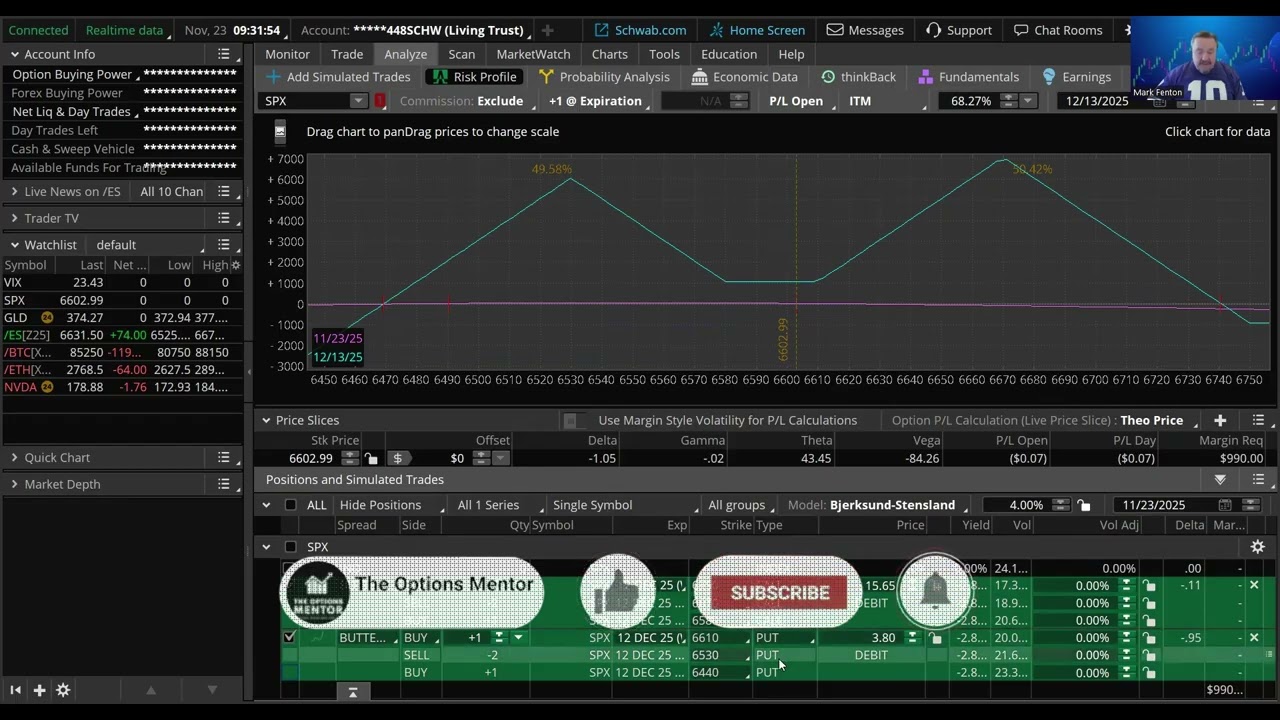
Task: Switch to Charts tab
Action: tap(609, 54)
